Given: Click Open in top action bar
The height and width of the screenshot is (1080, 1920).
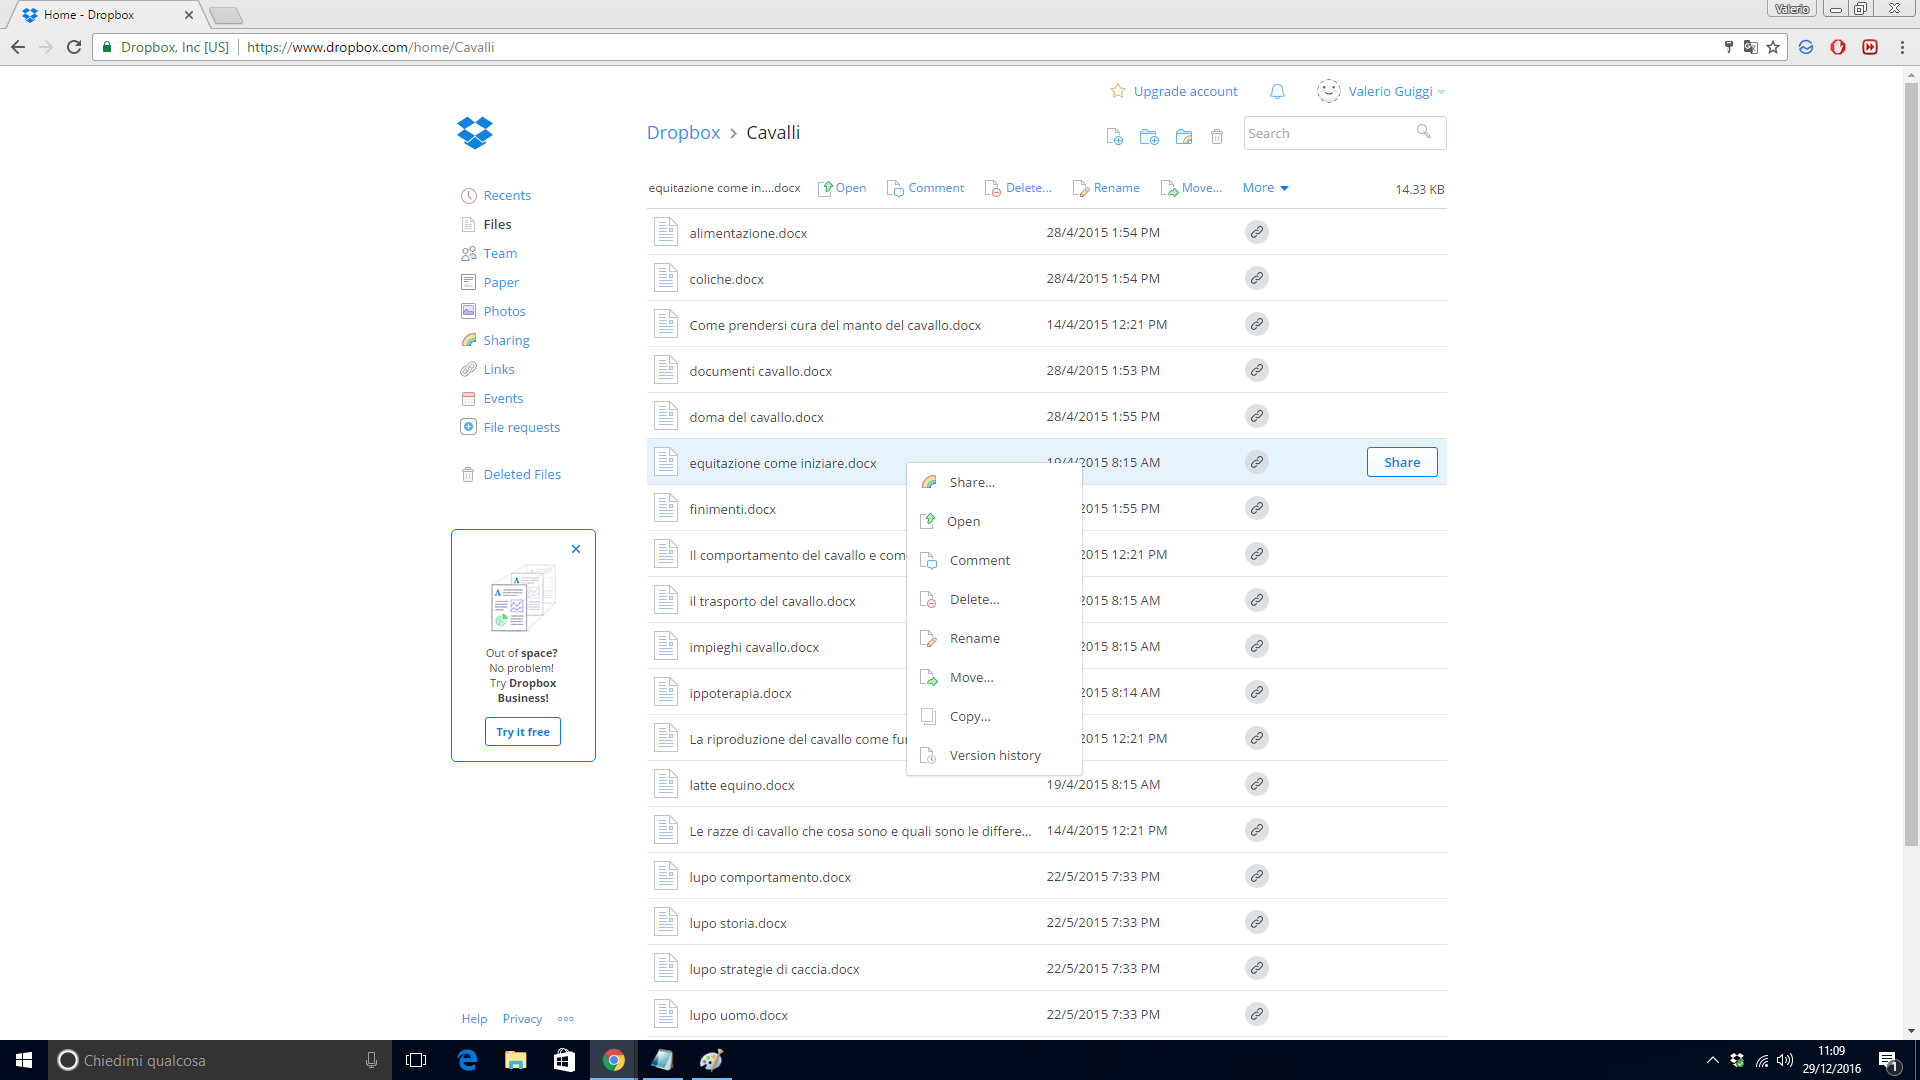Looking at the screenshot, I should pos(842,188).
